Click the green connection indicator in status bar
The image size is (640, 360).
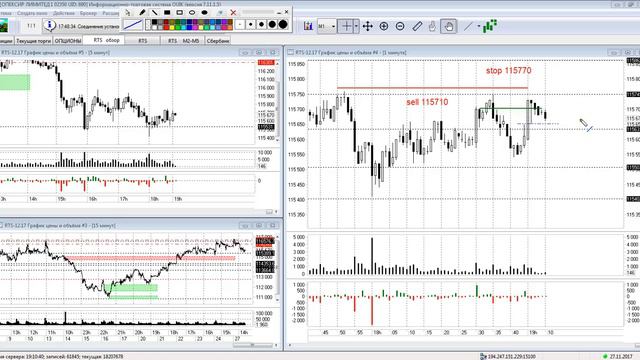coord(605,357)
